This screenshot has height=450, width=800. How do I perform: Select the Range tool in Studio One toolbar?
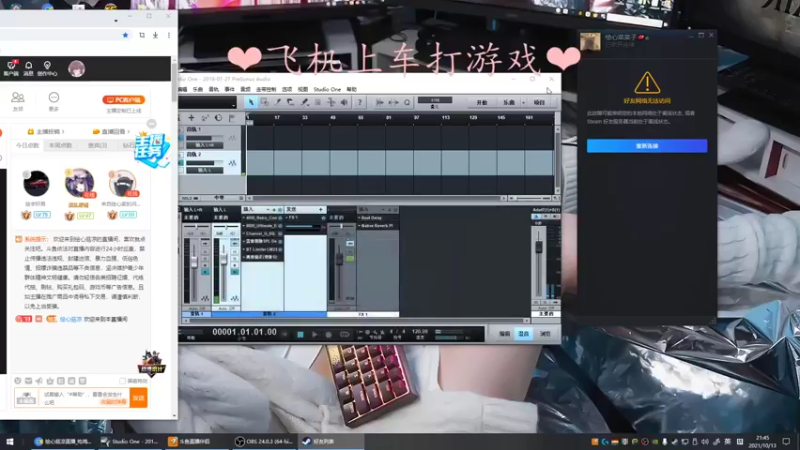(264, 103)
